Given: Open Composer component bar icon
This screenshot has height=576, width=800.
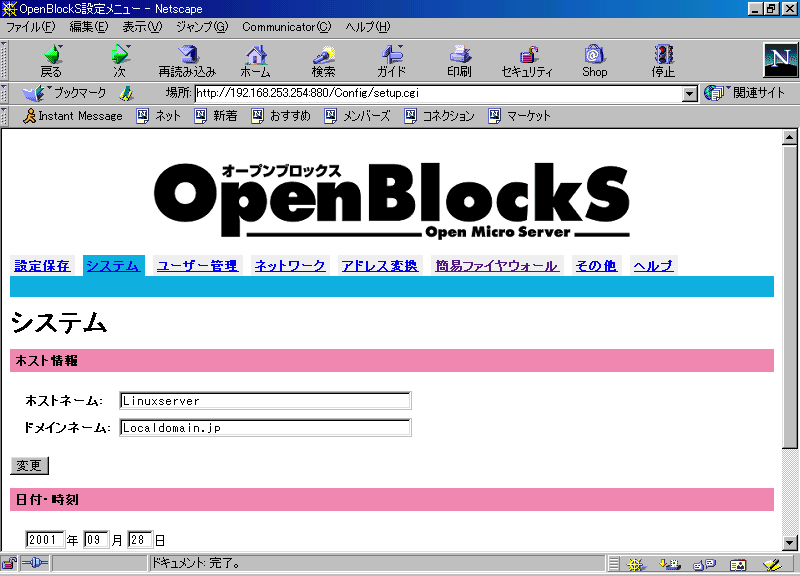Looking at the screenshot, I should coord(772,564).
